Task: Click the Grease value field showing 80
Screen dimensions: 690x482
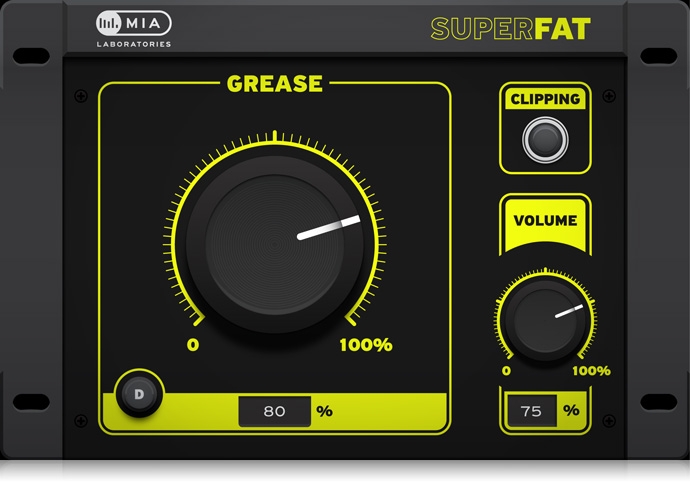Action: pos(275,411)
